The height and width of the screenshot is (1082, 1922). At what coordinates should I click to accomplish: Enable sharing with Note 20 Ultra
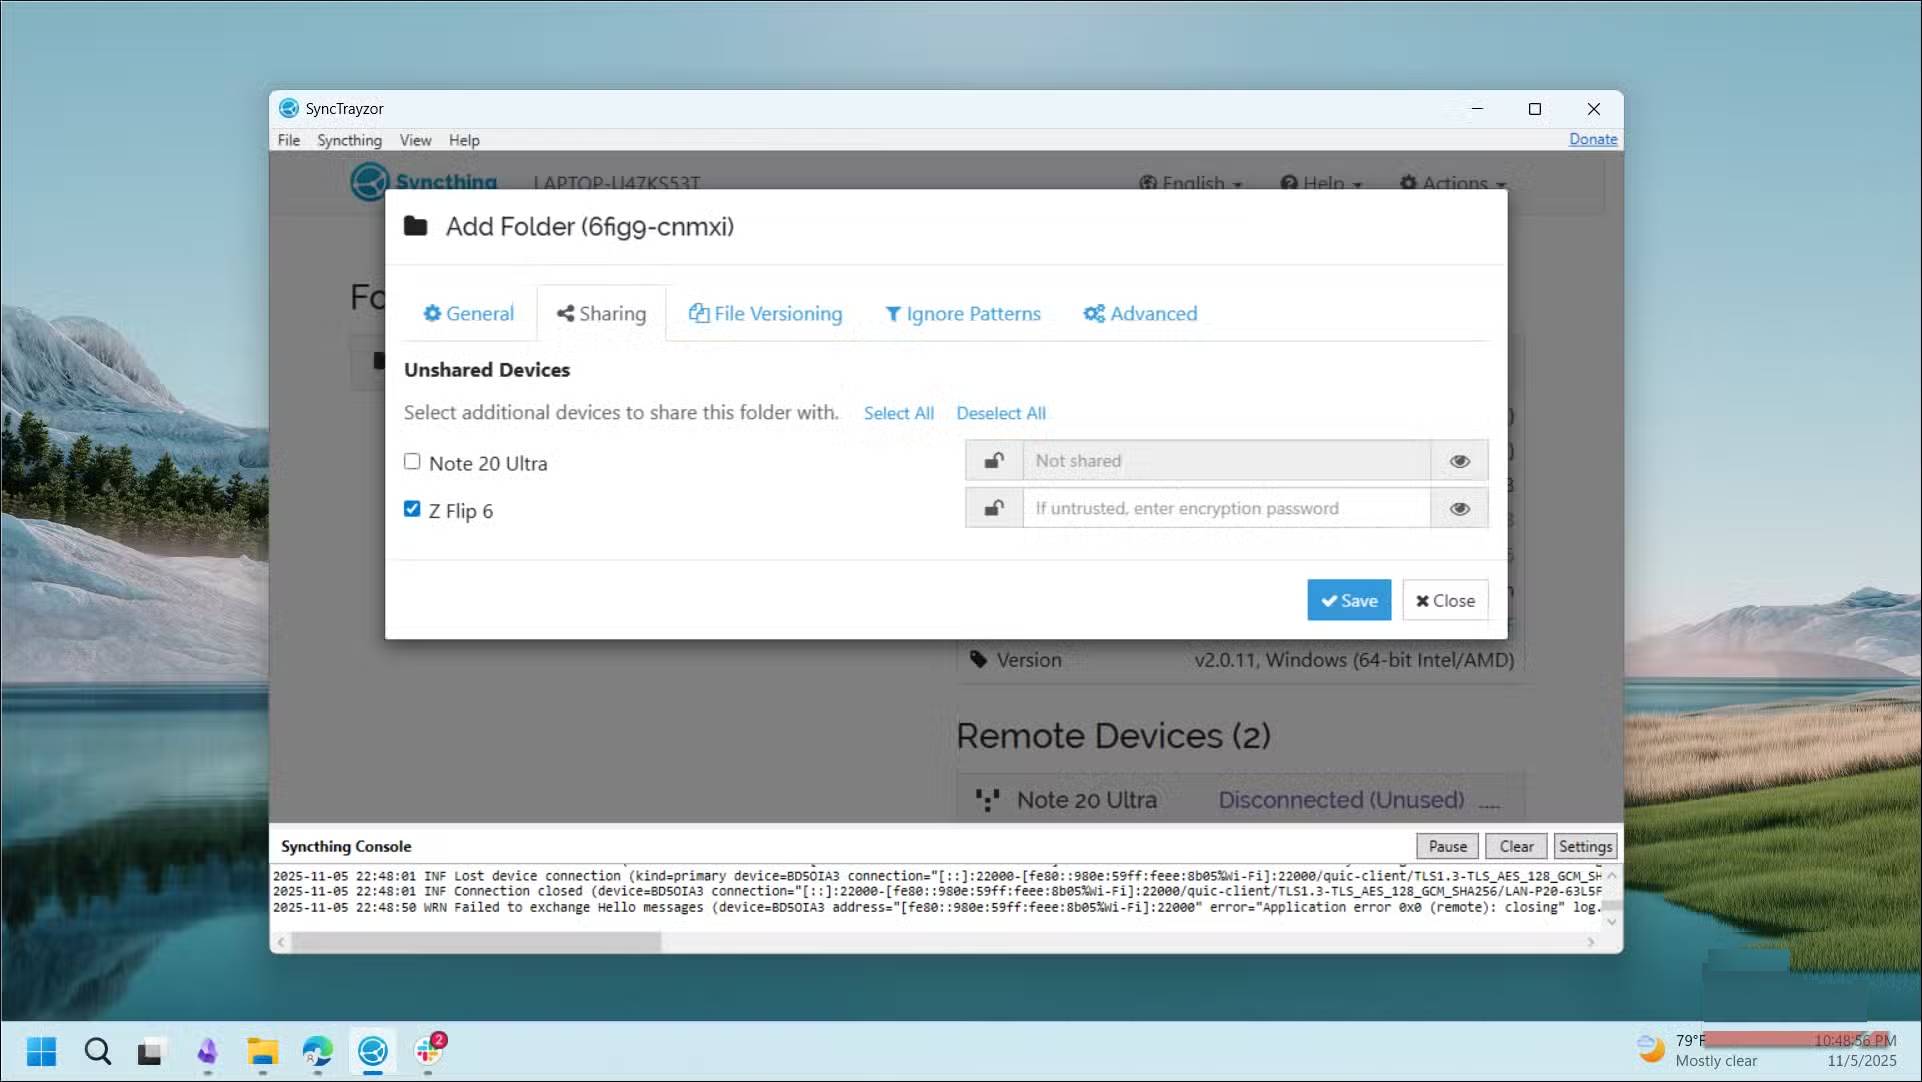(412, 462)
